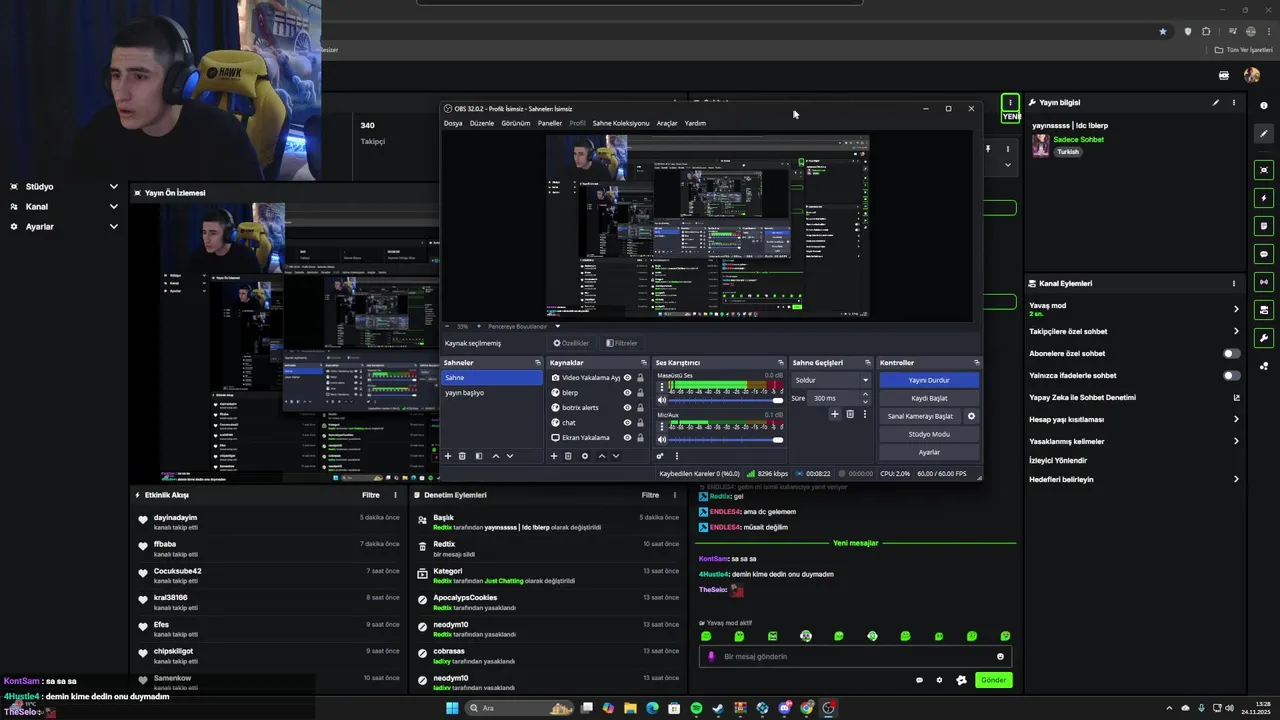The image size is (1280, 720).
Task: Delete scene transition with trash icon
Action: coord(850,414)
